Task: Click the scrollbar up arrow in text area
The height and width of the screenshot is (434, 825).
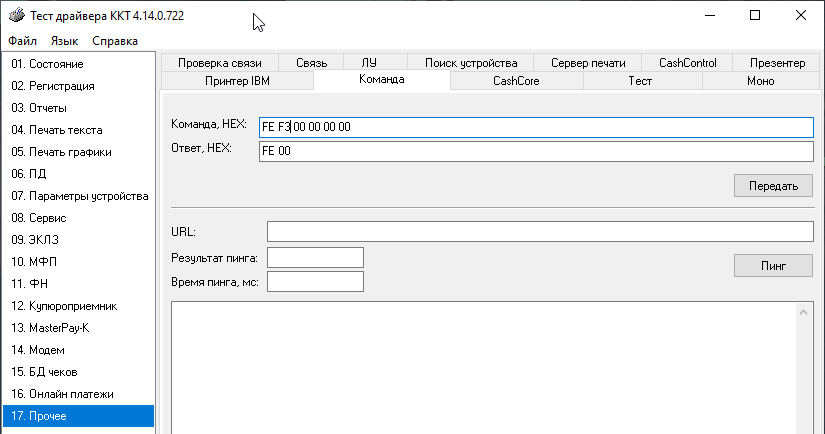Action: pyautogui.click(x=803, y=312)
